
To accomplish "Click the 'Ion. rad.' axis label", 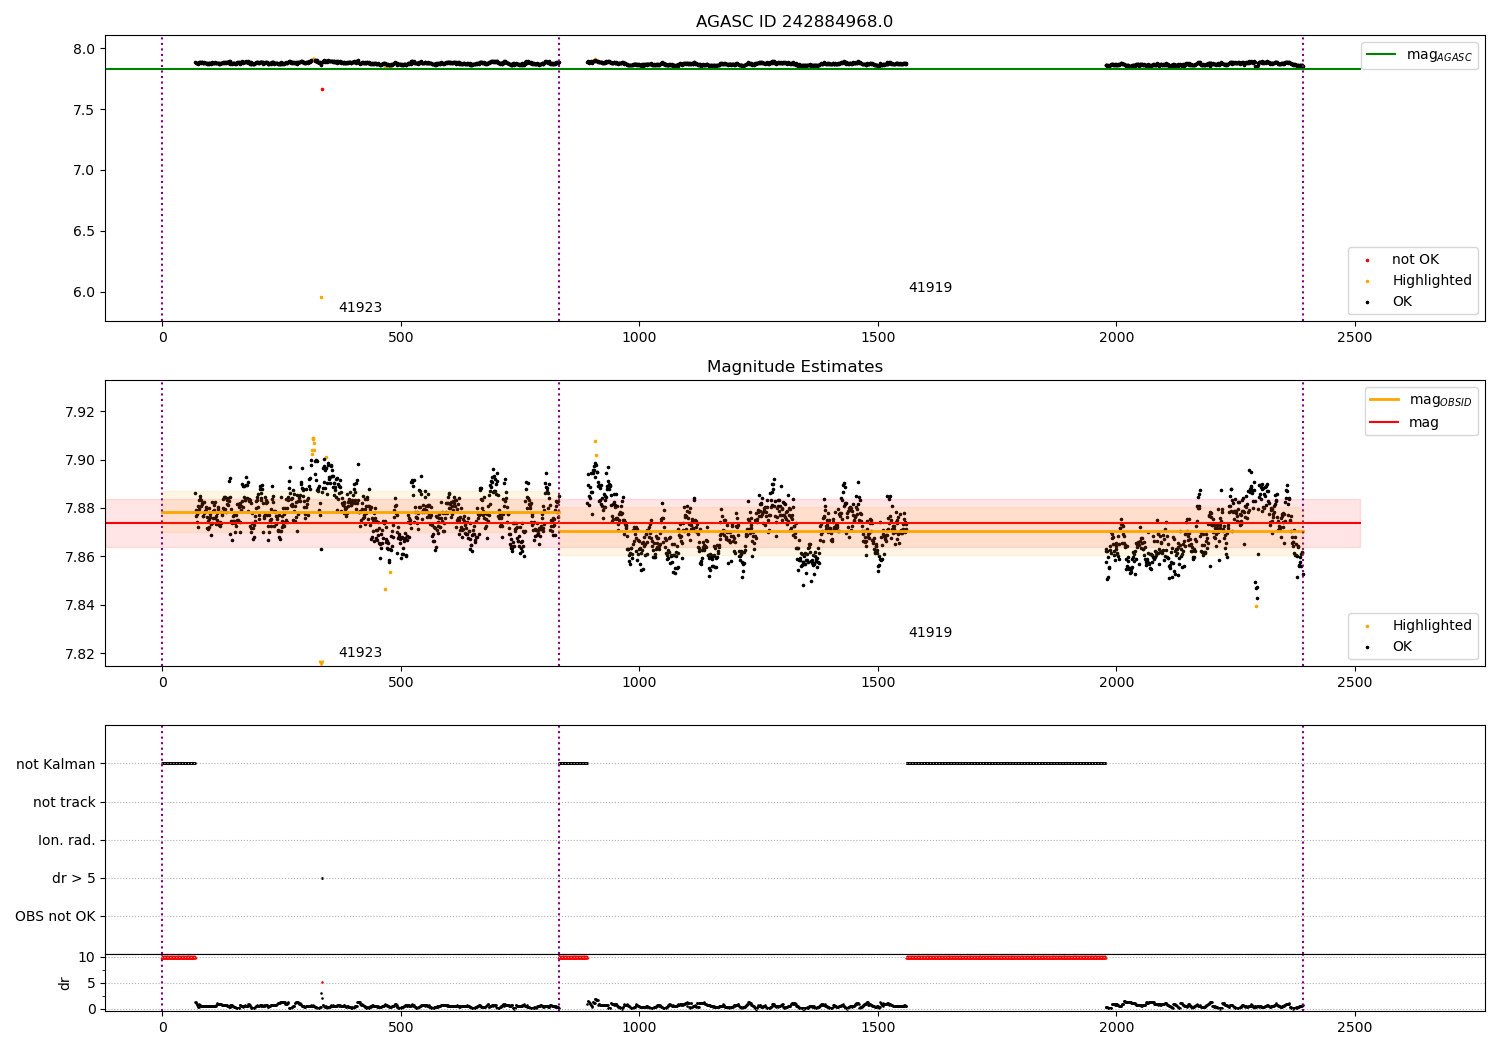I will (67, 840).
